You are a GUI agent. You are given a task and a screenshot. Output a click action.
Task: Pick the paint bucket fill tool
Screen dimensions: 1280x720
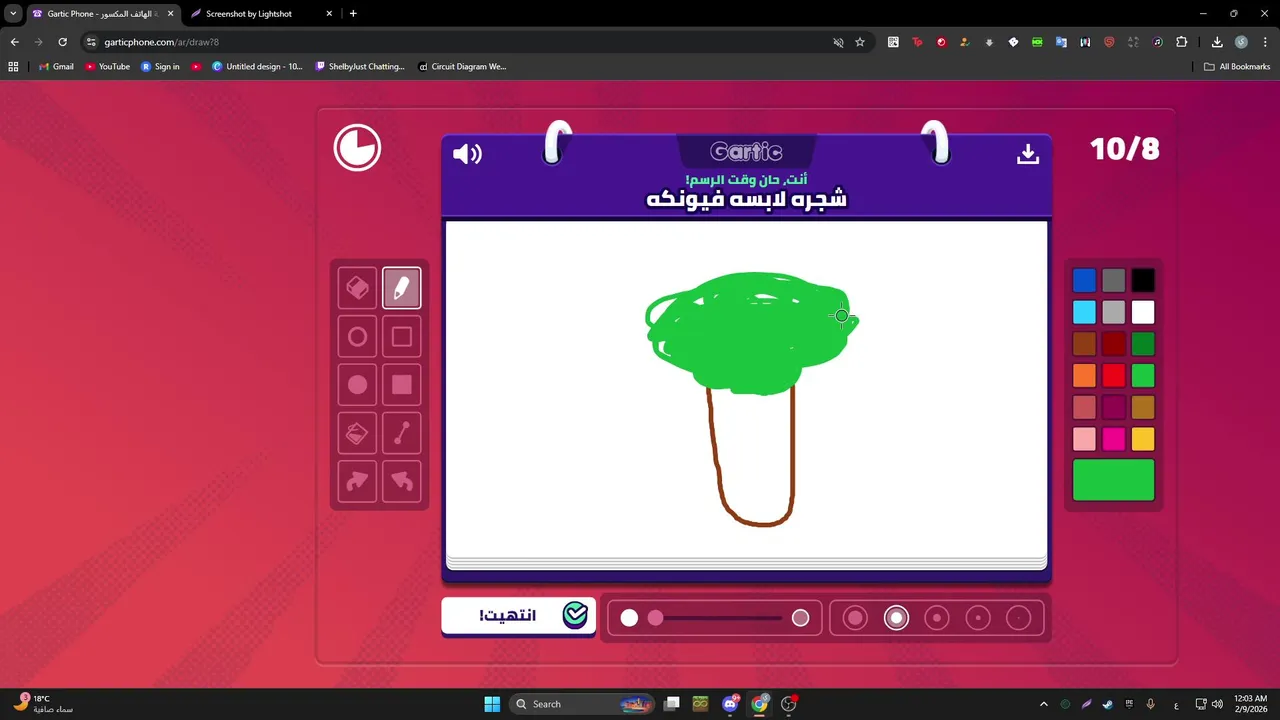tap(357, 433)
